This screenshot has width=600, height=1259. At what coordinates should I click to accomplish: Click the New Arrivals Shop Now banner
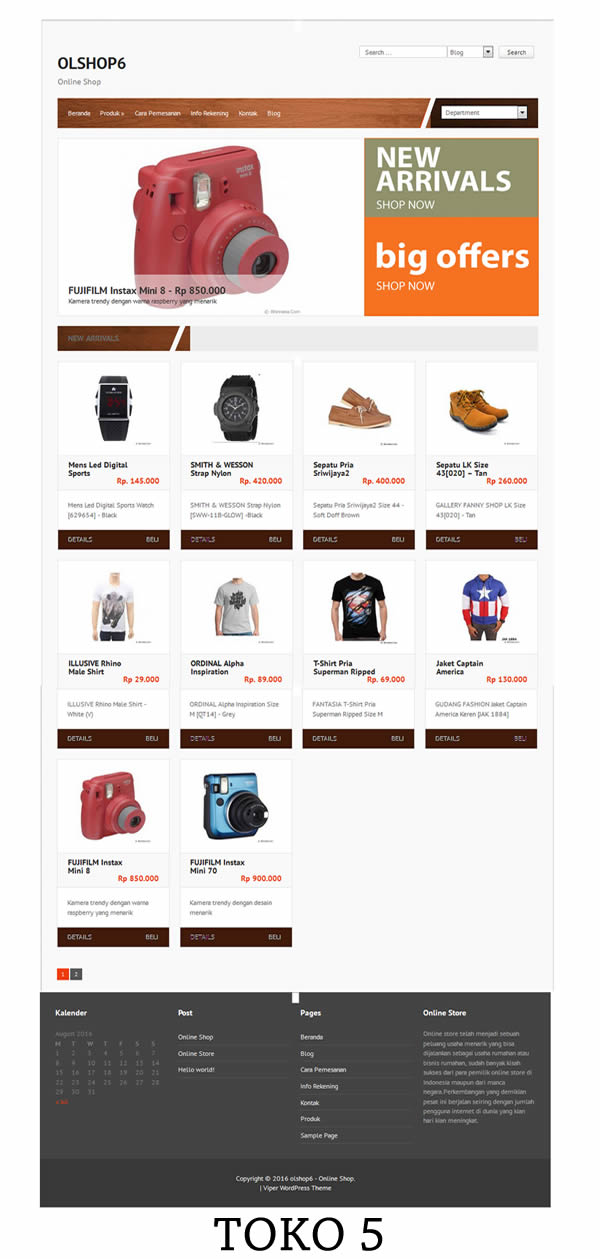451,178
